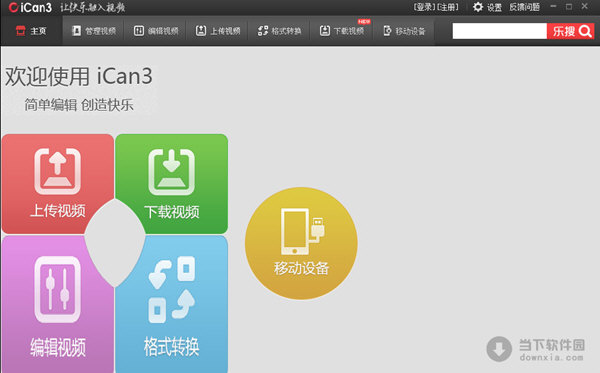Maximize the iCan3 window
This screenshot has width=600, height=373.
click(x=569, y=7)
